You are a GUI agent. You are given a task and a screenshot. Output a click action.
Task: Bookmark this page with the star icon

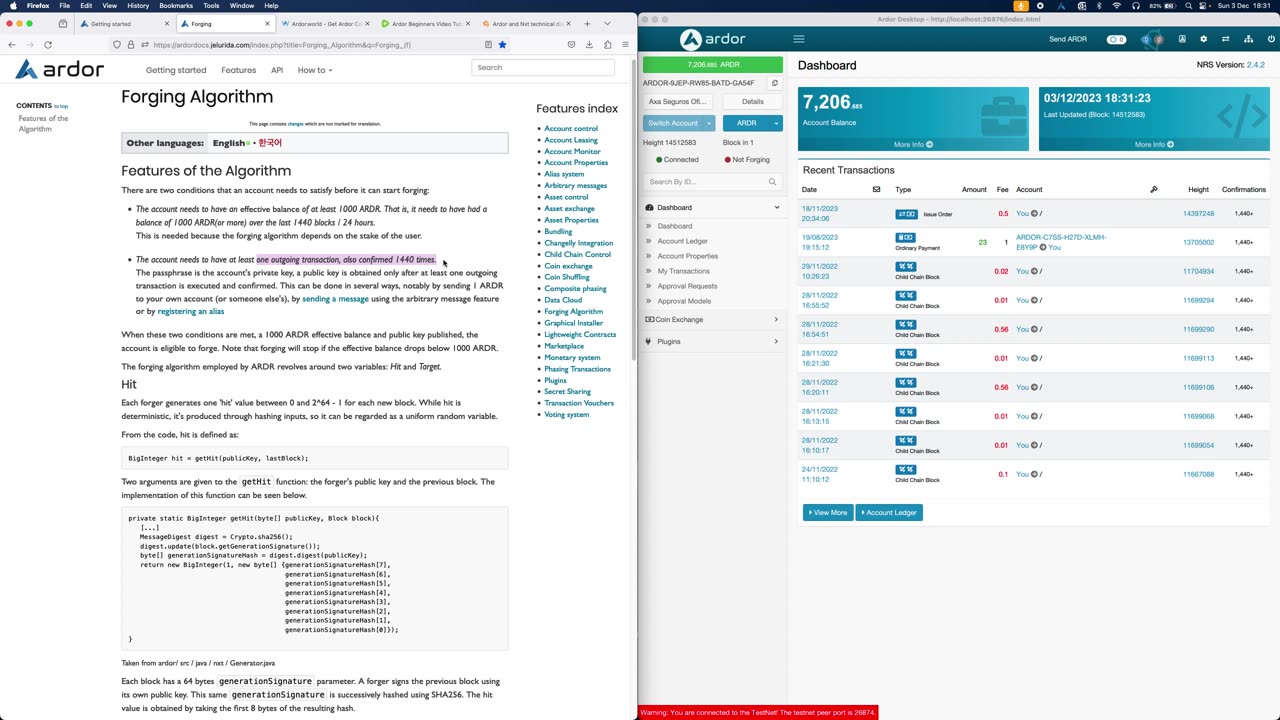tap(502, 44)
